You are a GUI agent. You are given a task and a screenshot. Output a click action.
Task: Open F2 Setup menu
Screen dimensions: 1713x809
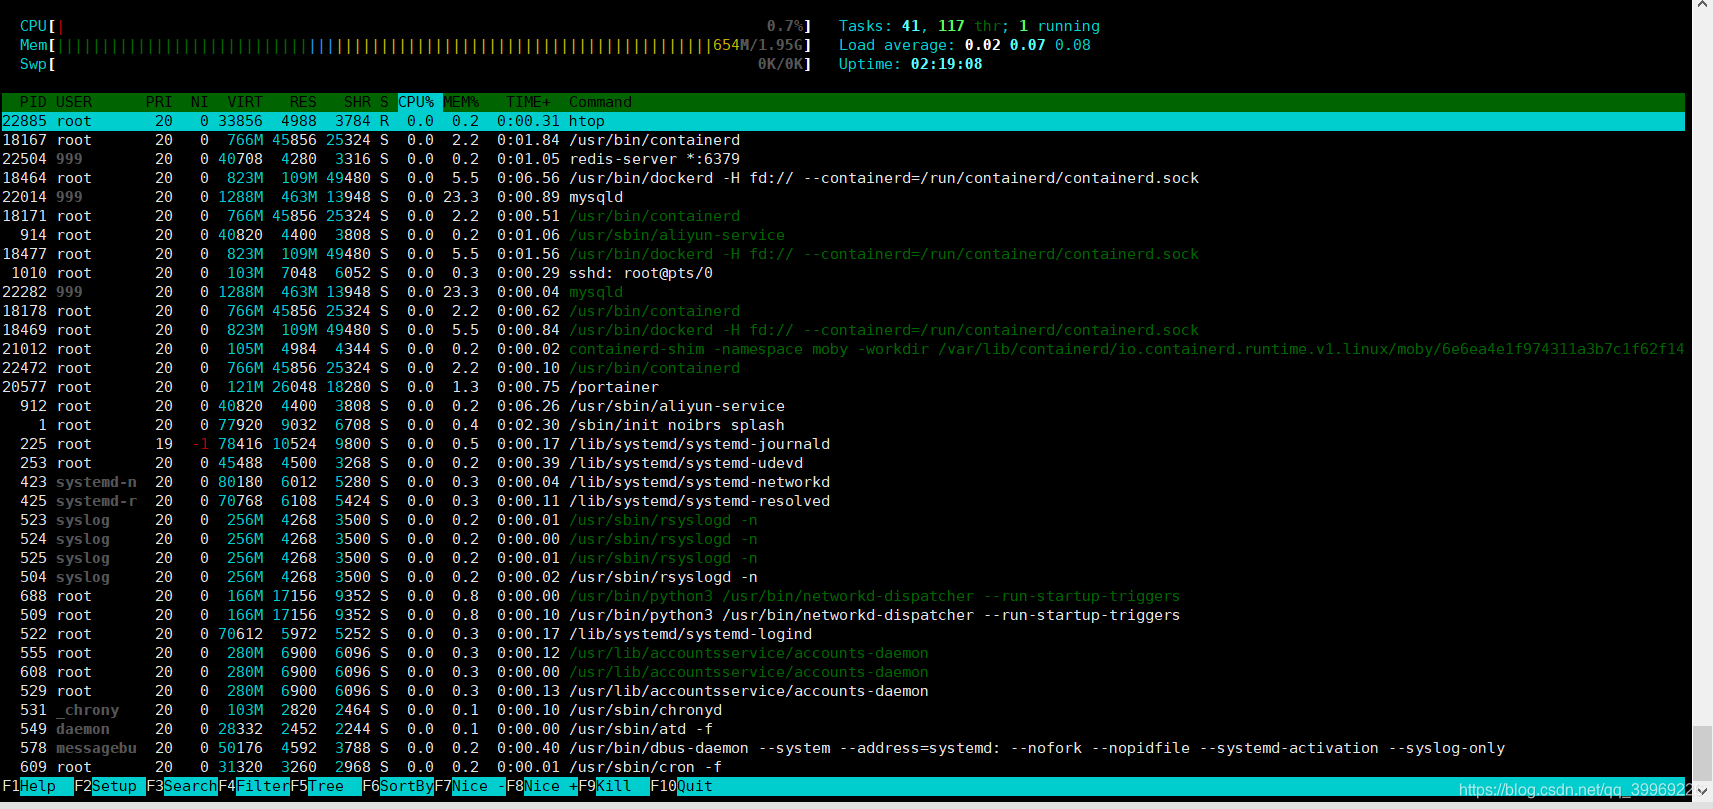click(110, 786)
